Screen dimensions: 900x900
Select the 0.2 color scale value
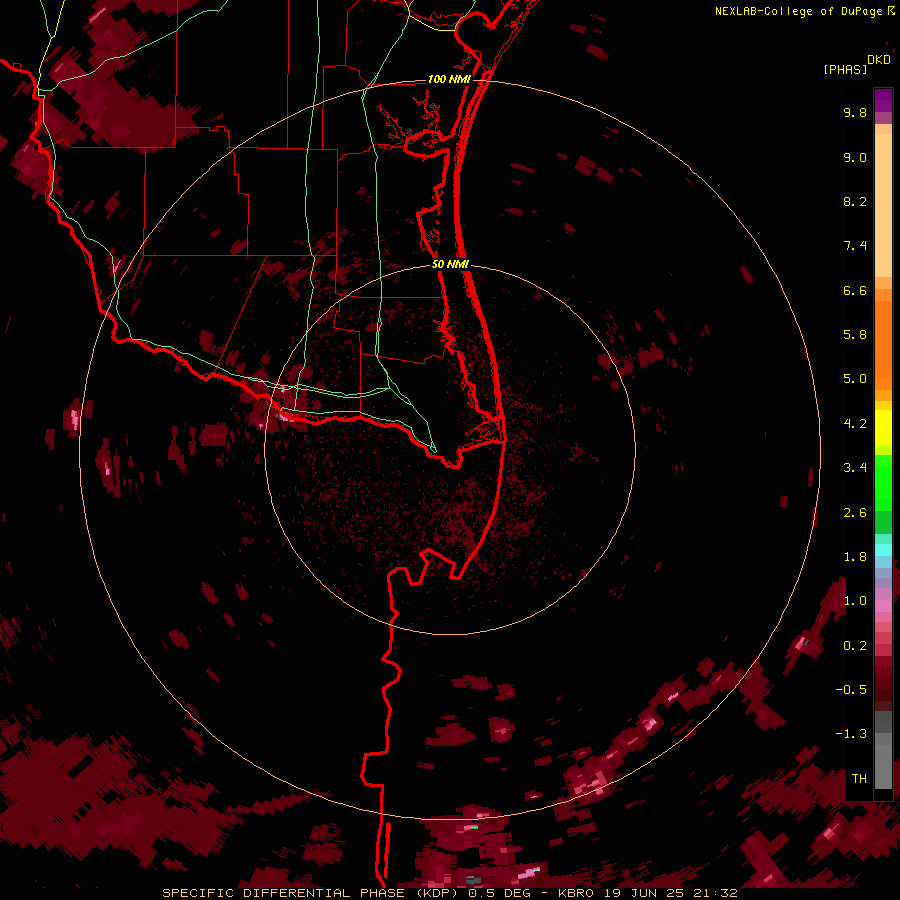coord(855,646)
